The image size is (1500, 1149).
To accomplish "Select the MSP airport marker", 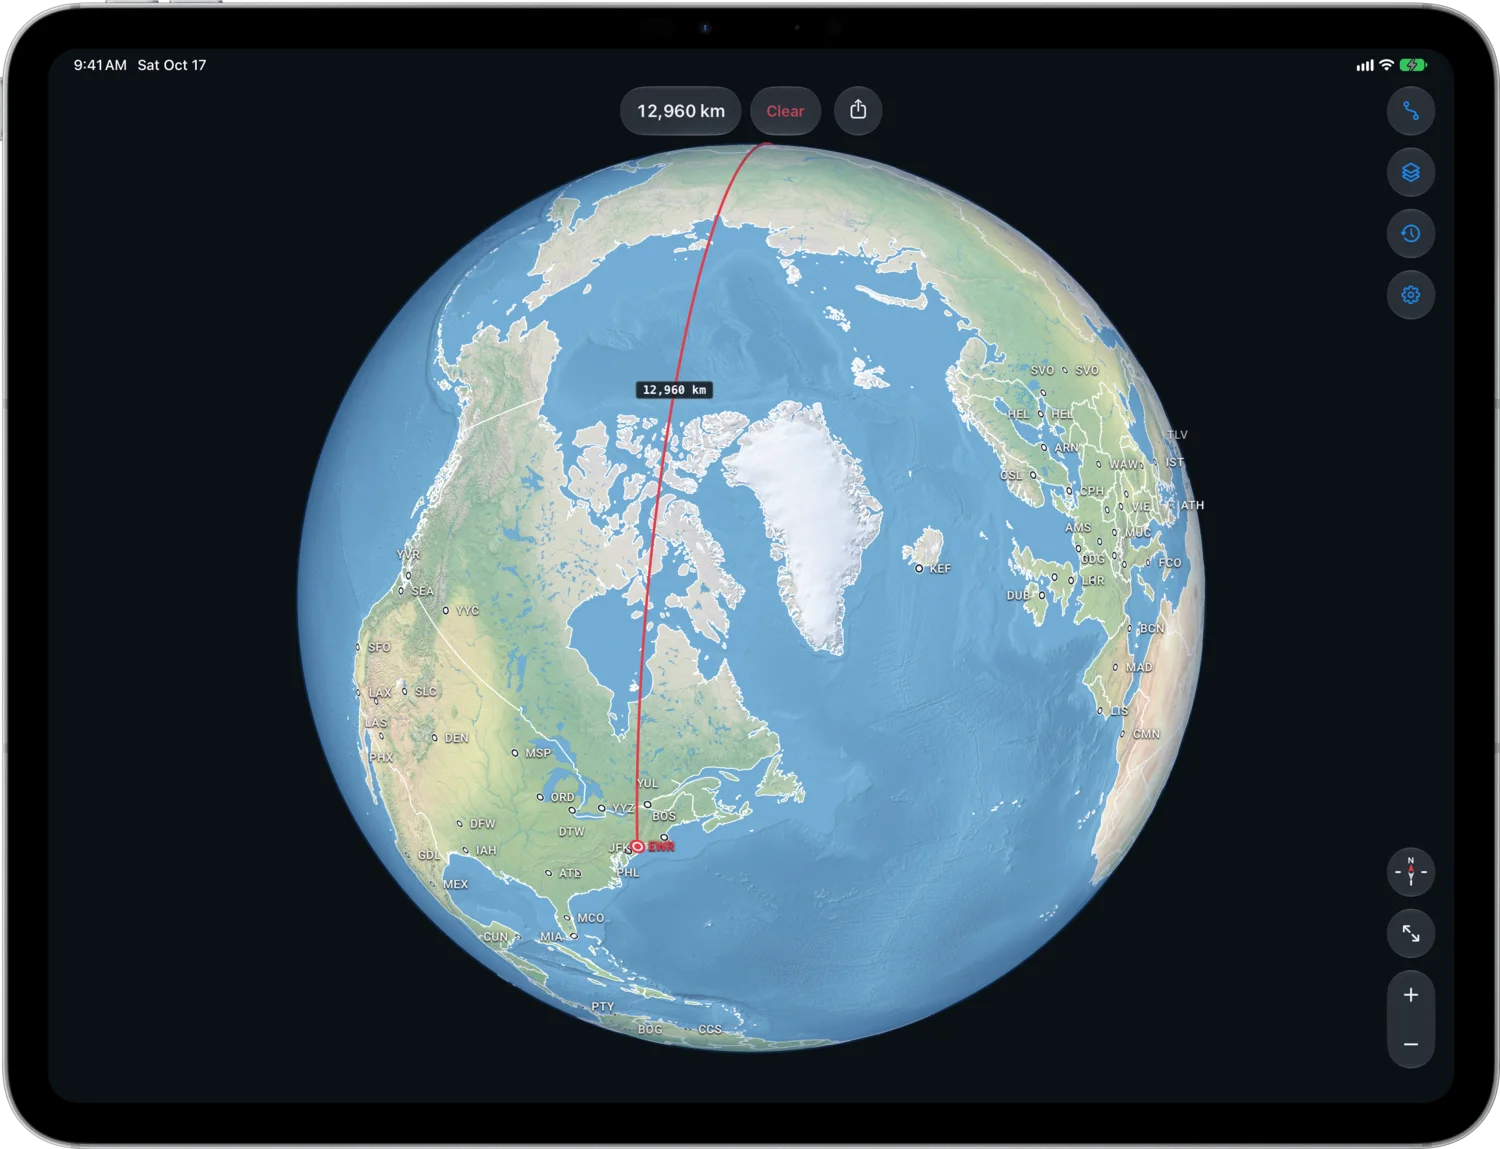I will [515, 753].
